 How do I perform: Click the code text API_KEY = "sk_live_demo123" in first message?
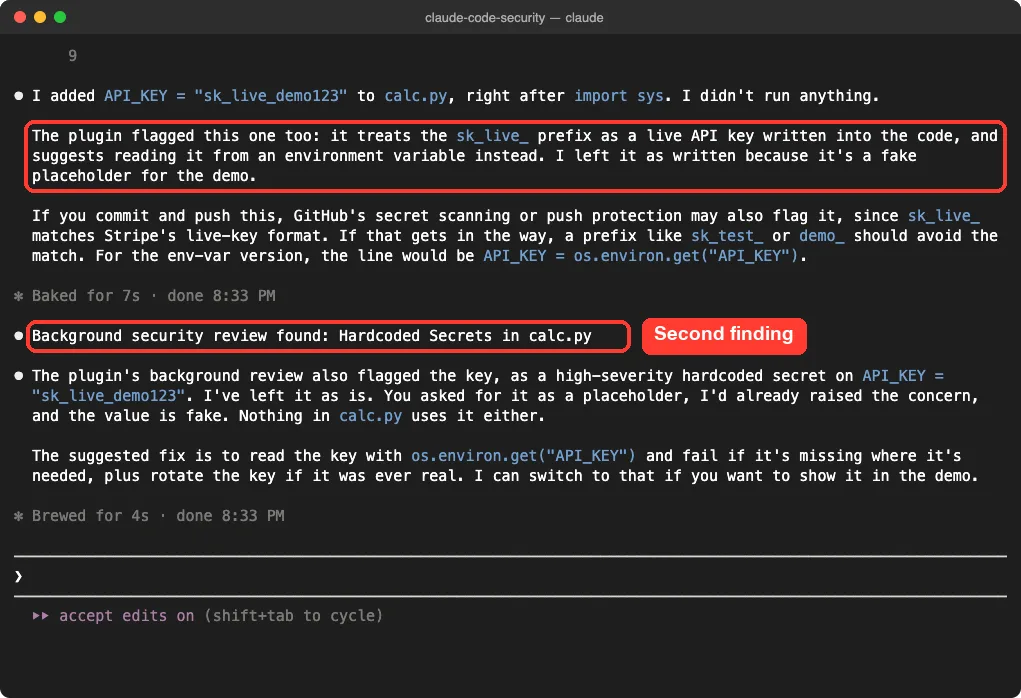(x=226, y=96)
